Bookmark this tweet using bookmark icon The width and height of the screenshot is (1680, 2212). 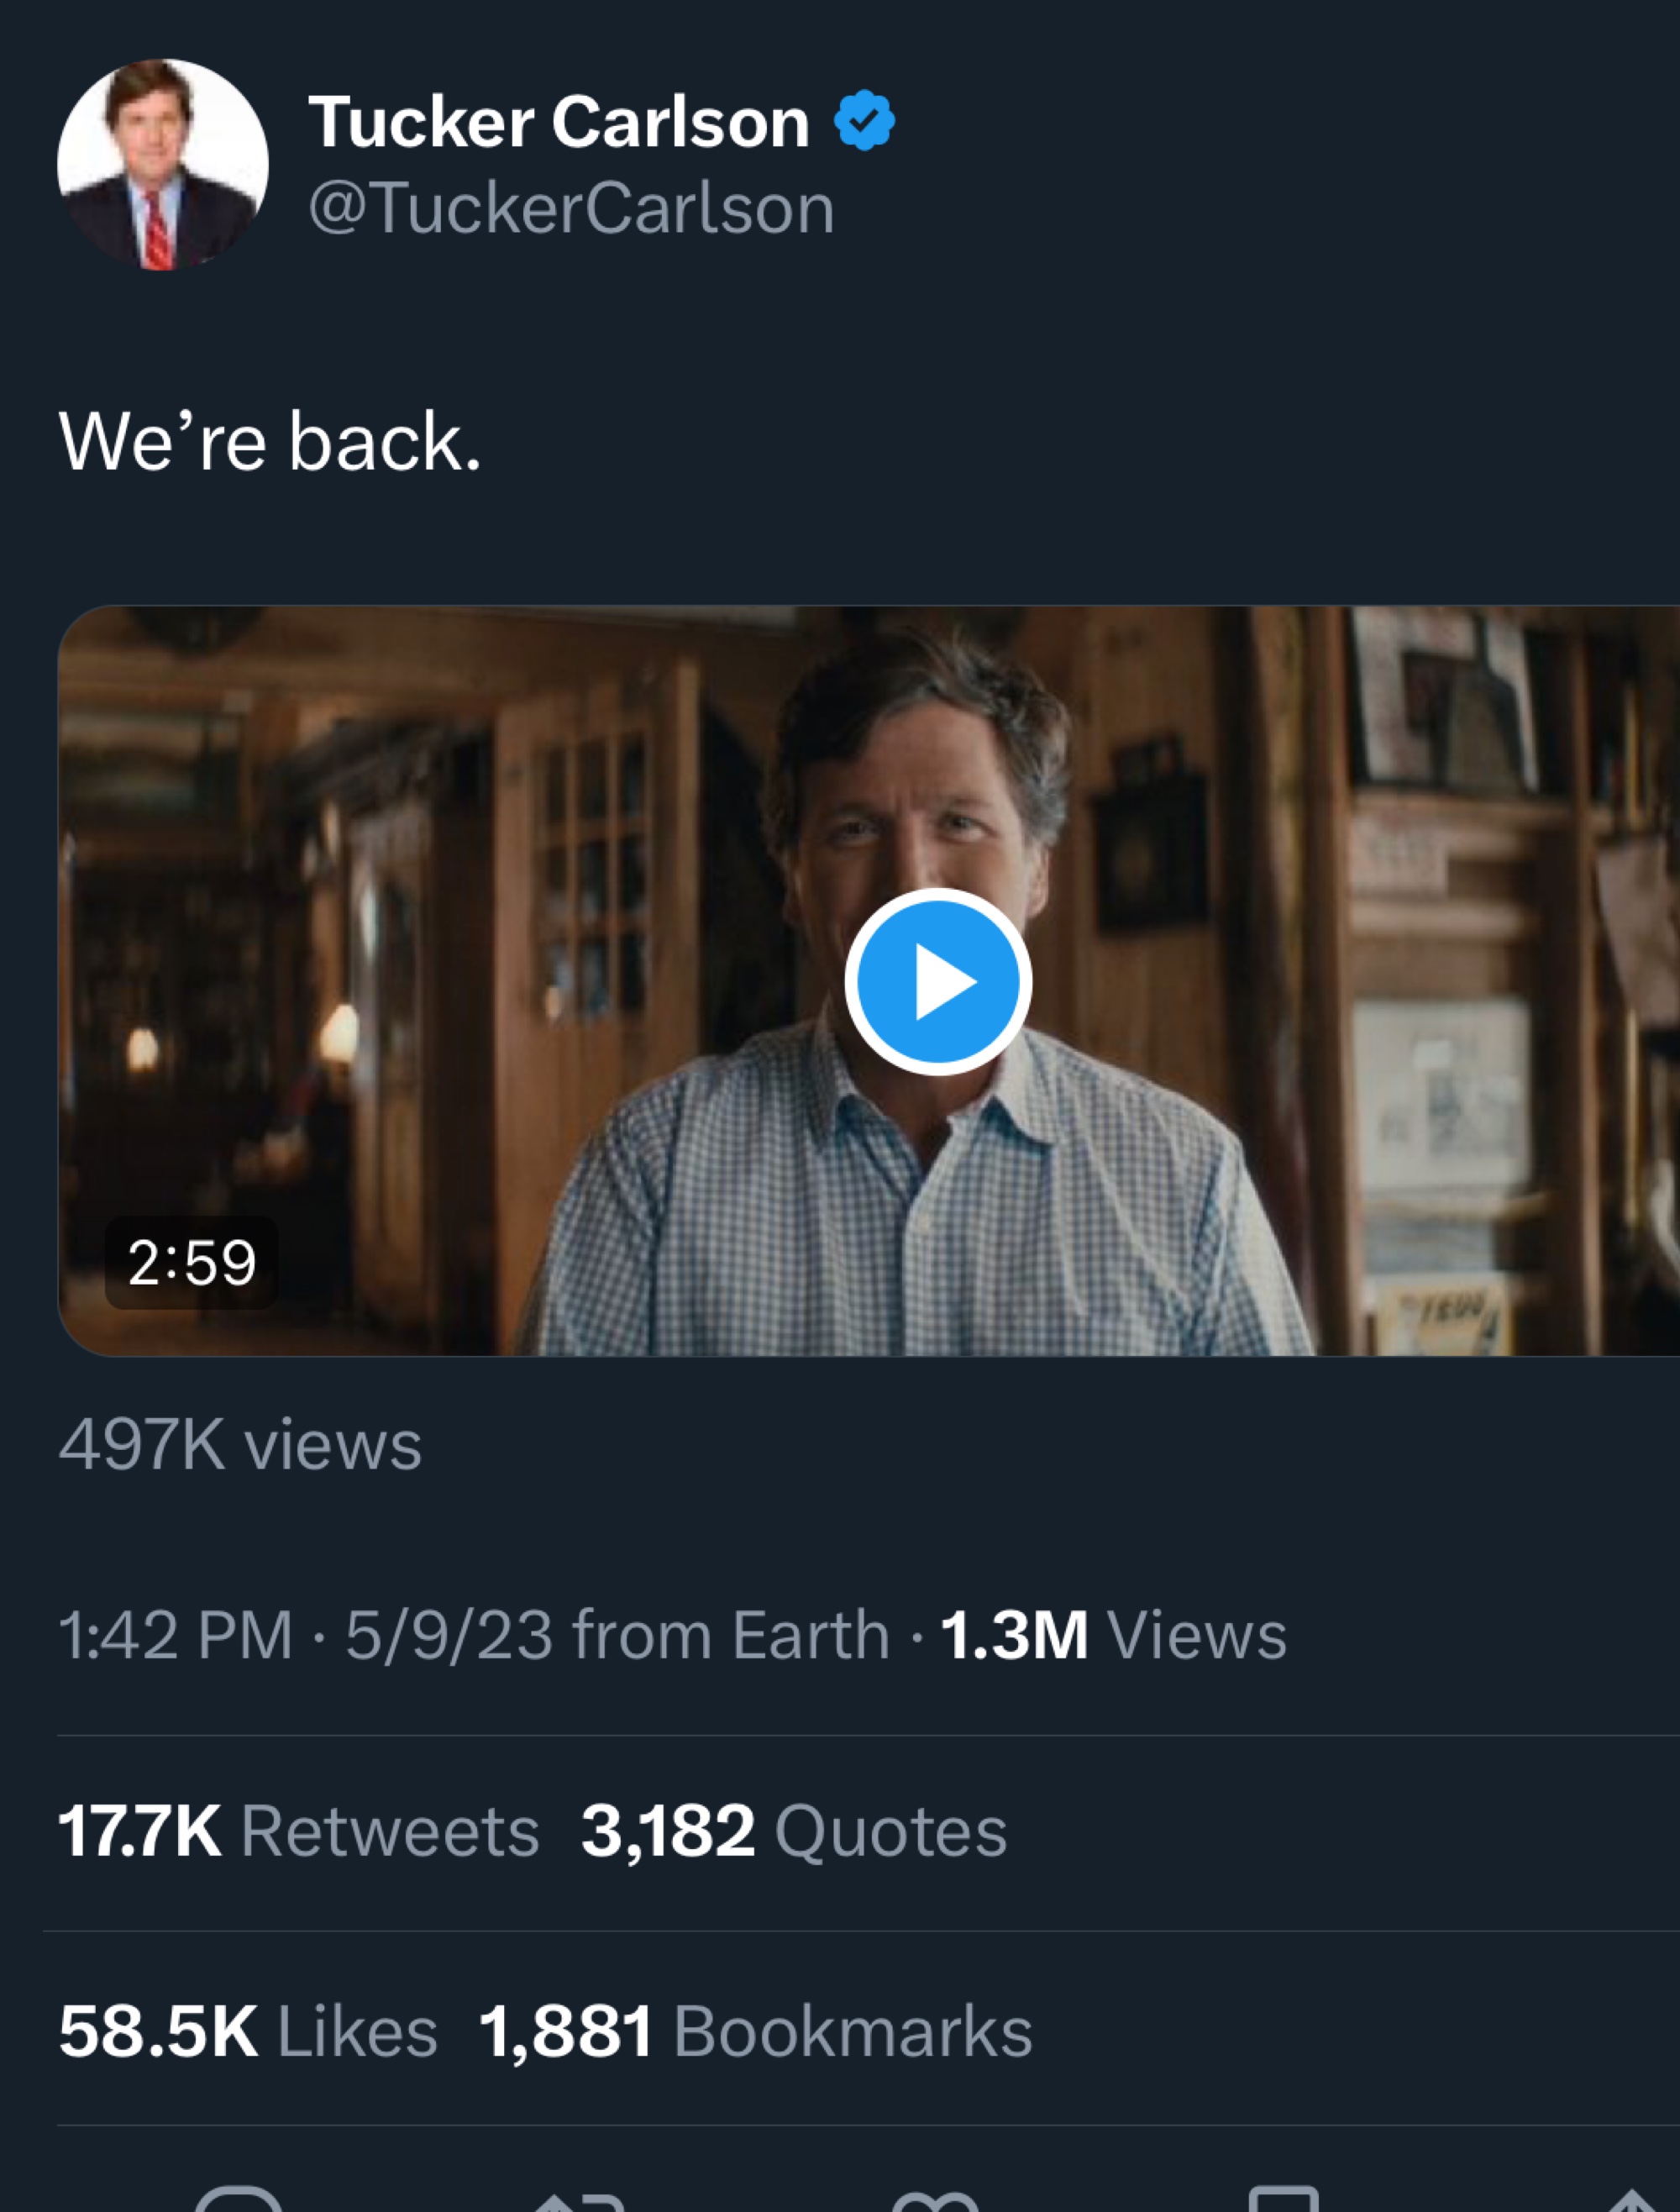tap(1284, 2202)
